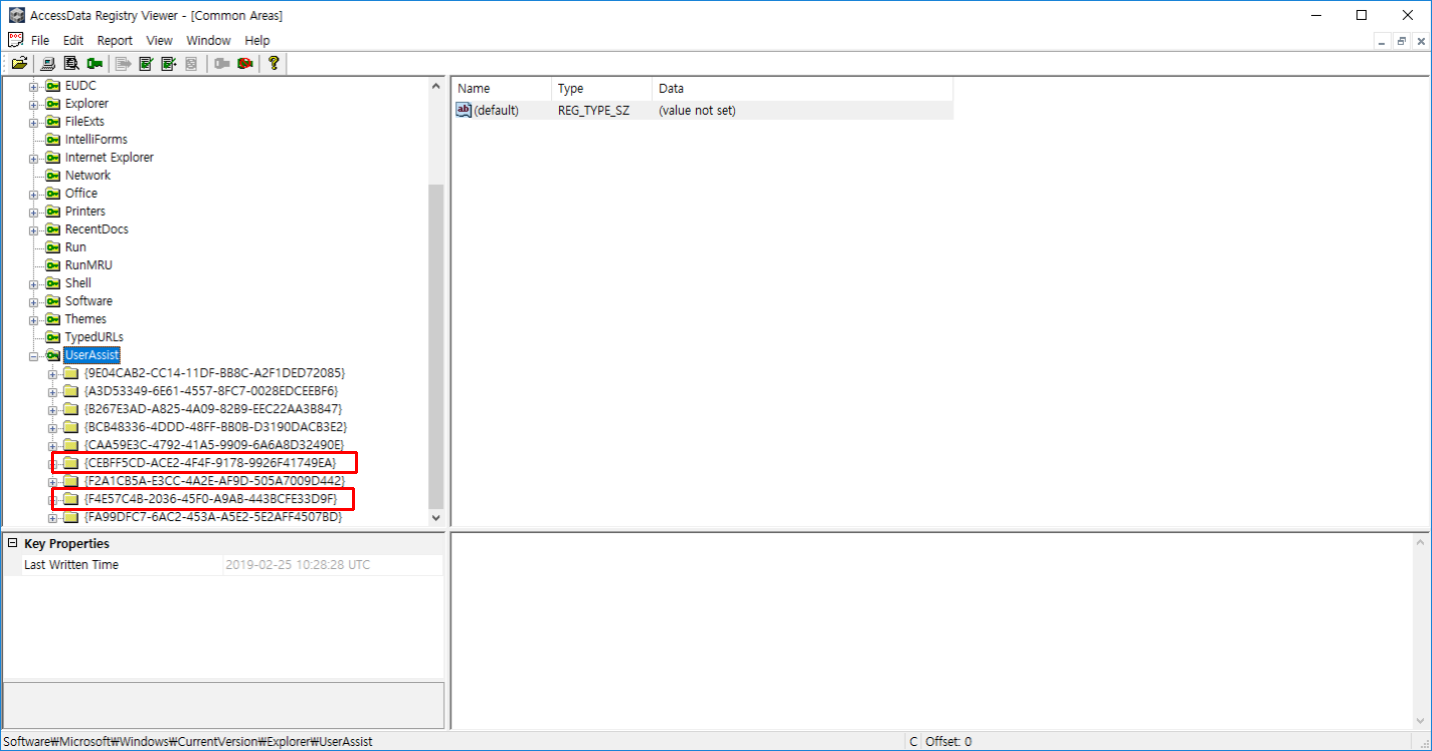Expand the Explorer tree node
1432x751 pixels.
(34, 103)
